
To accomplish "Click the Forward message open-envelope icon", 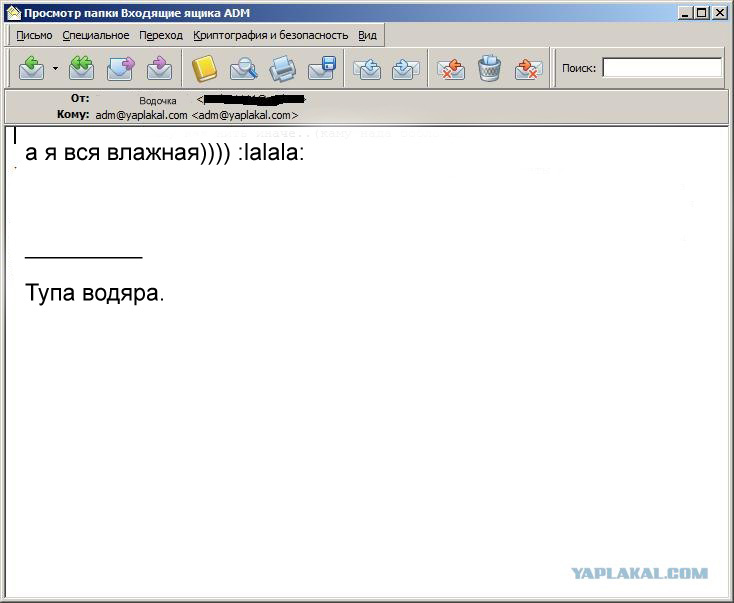I will [x=121, y=68].
